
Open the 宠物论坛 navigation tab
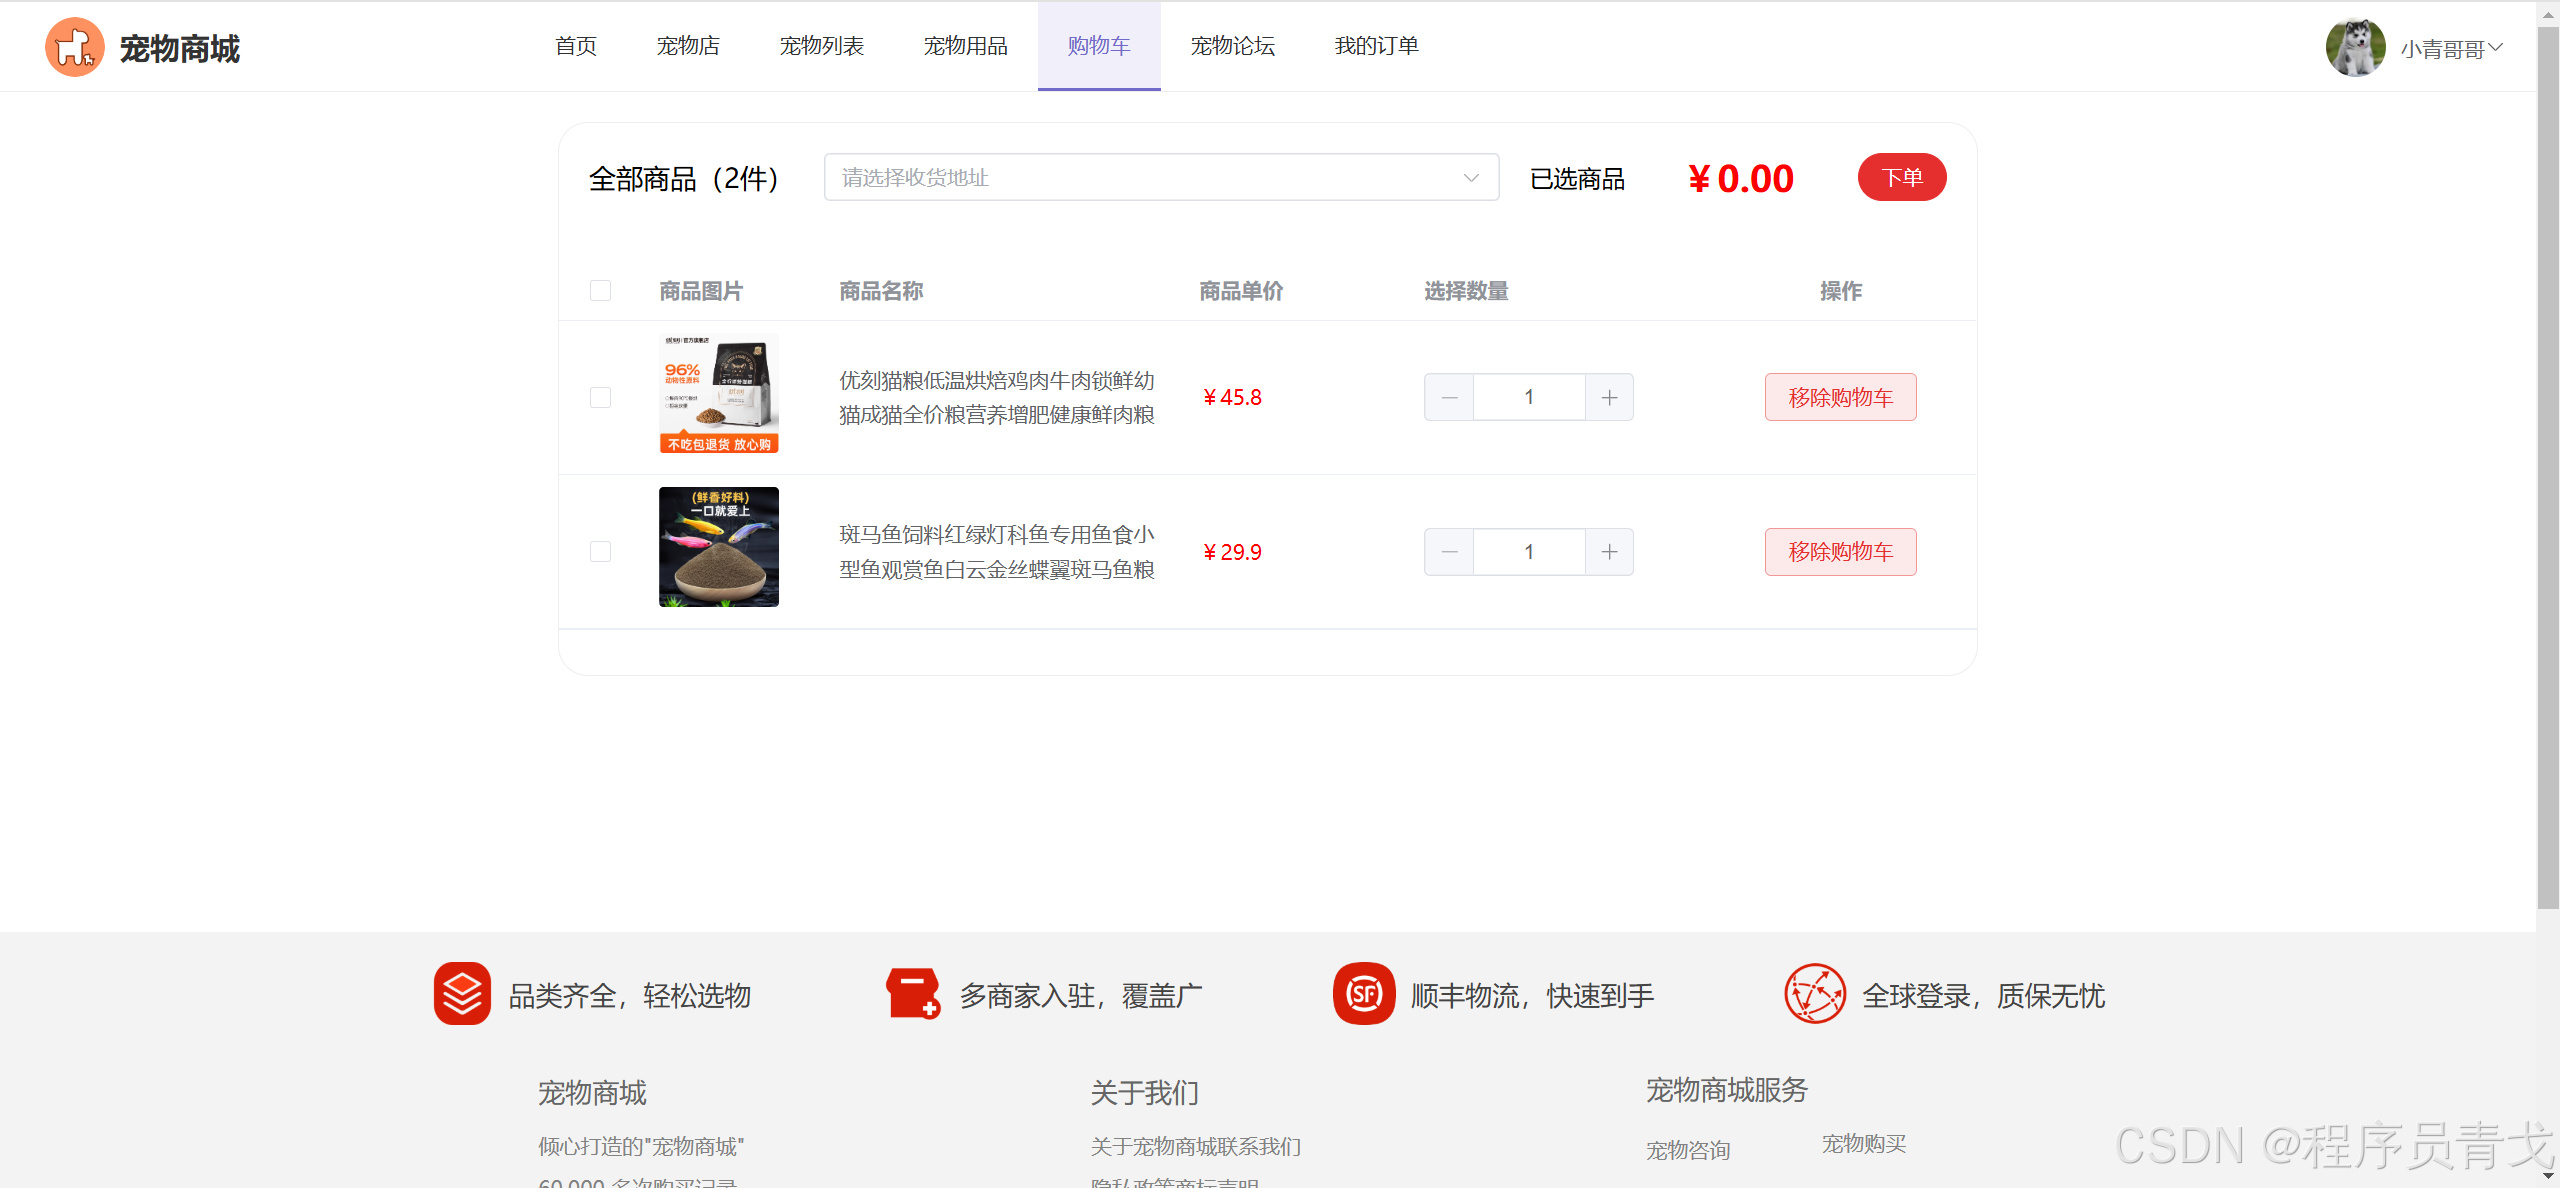[1232, 46]
